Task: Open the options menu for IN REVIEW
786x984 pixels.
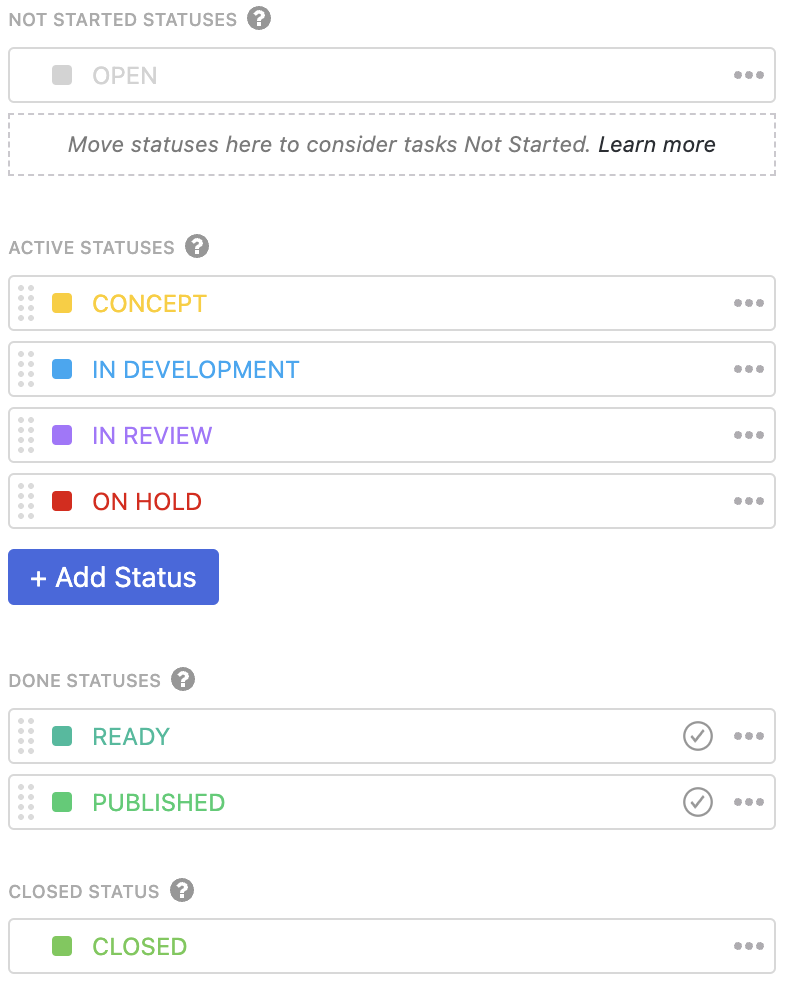Action: click(x=748, y=434)
